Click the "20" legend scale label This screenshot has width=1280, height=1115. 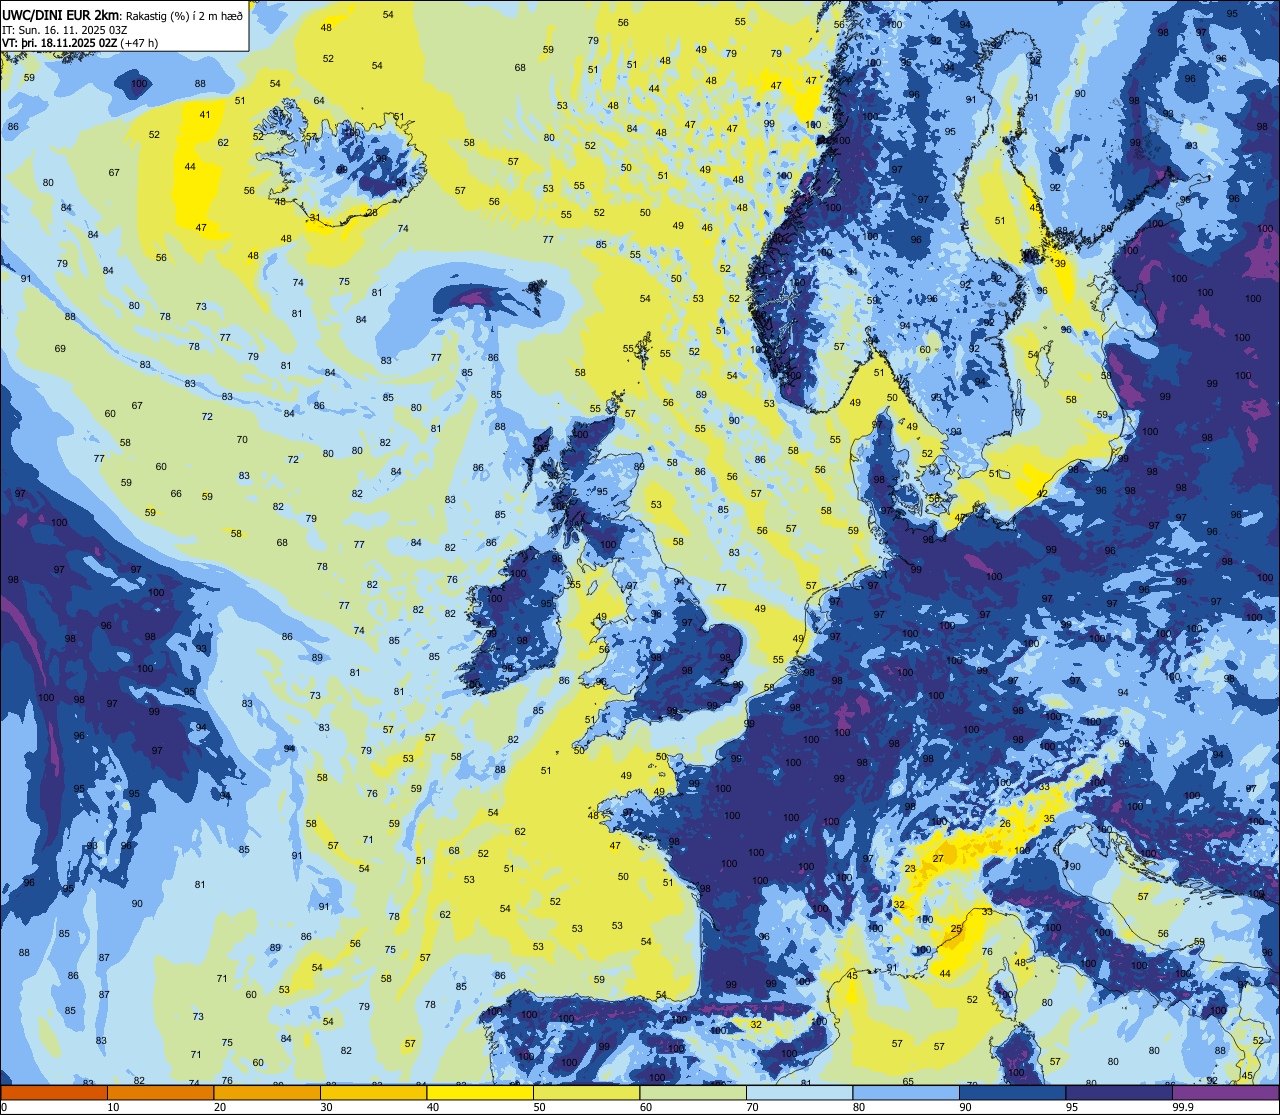tap(220, 1107)
